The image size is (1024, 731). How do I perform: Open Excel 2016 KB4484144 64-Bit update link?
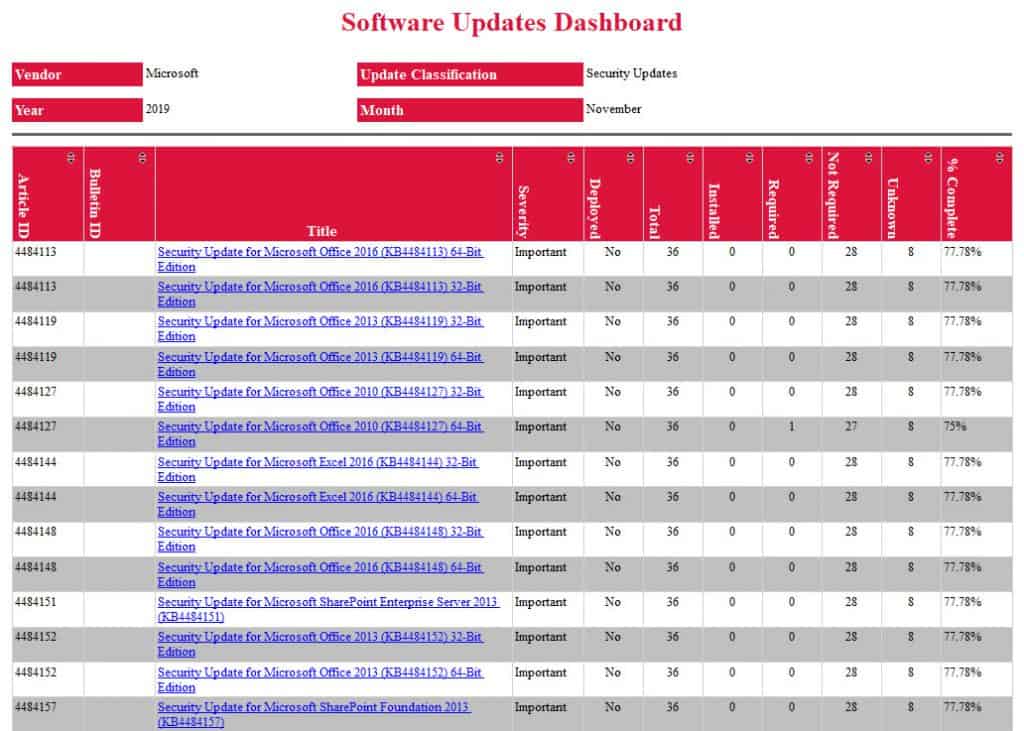point(318,504)
